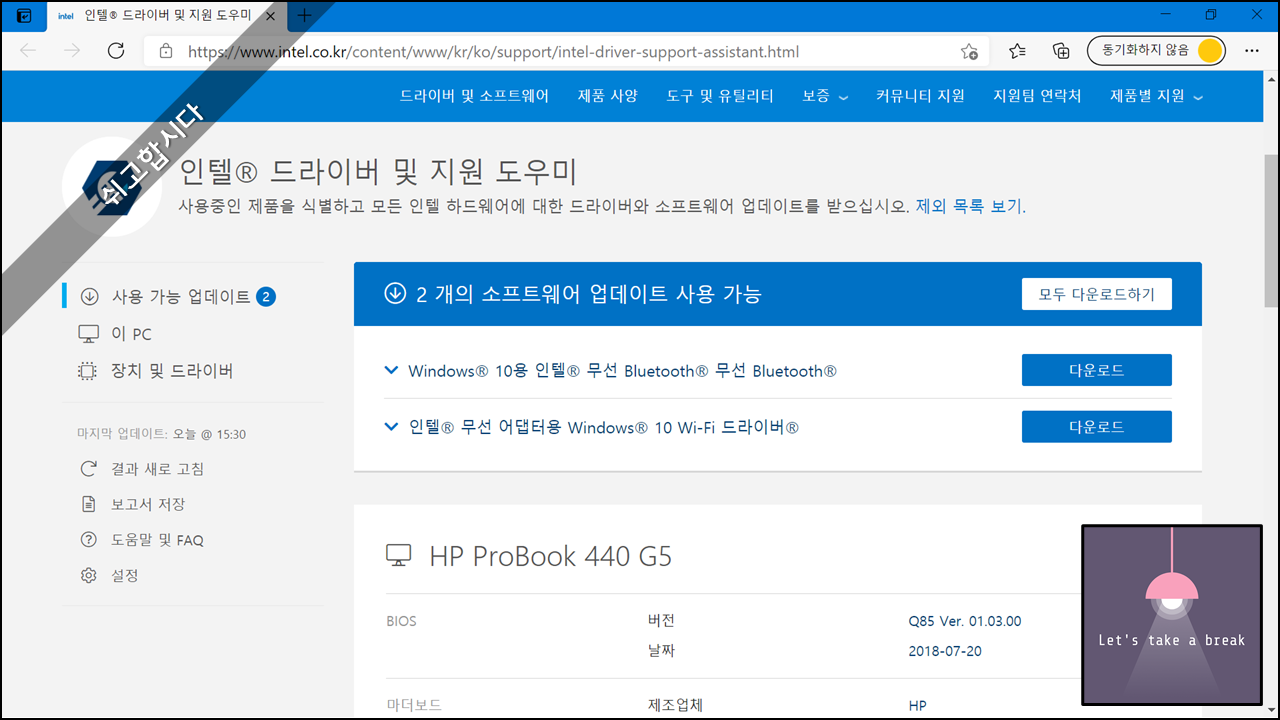The width and height of the screenshot is (1280, 720).
Task: Select 장치 및 드라이버 in sidebar
Action: [x=172, y=371]
